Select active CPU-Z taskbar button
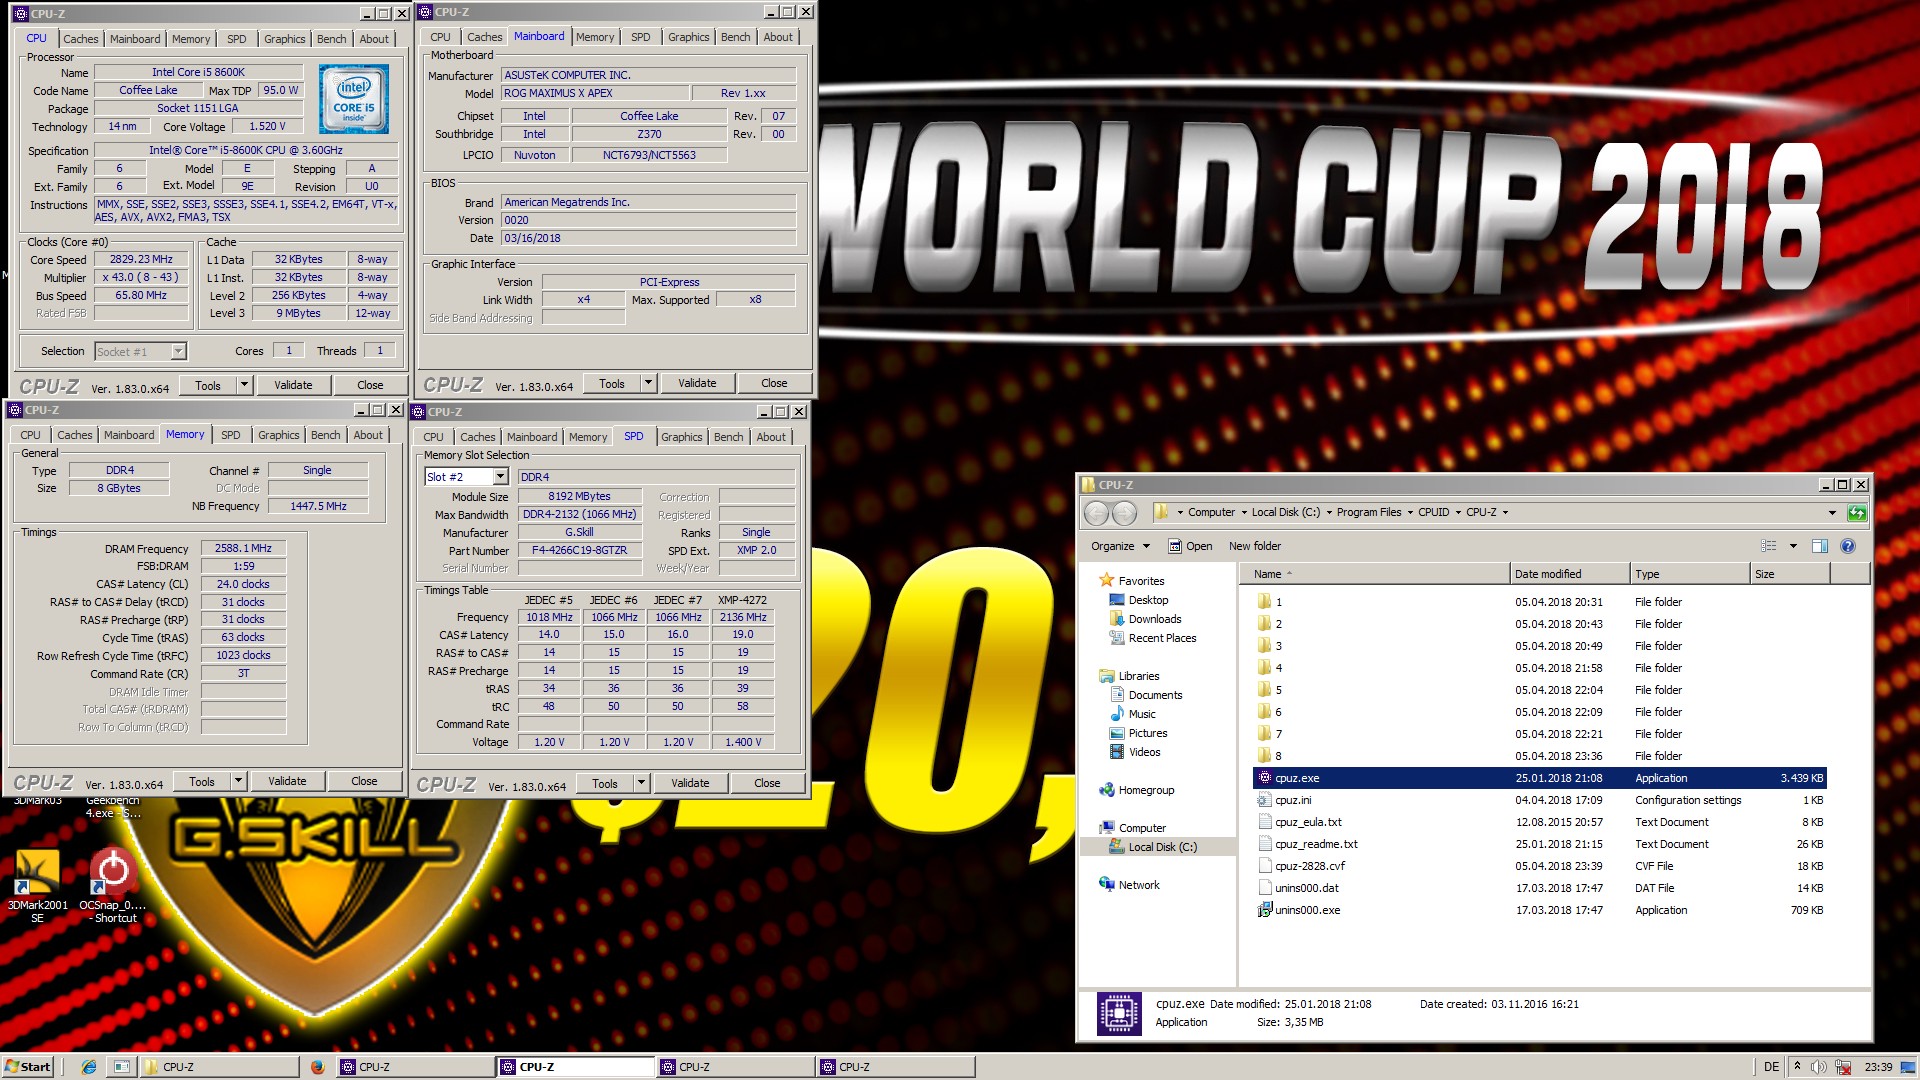 [x=575, y=1067]
